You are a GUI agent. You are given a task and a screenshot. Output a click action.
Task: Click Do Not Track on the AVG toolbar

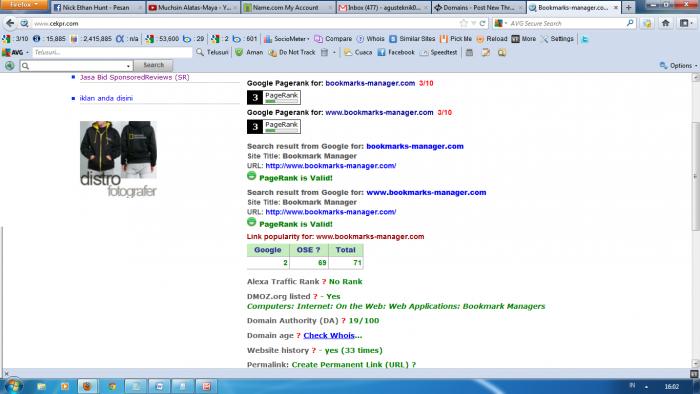292,52
